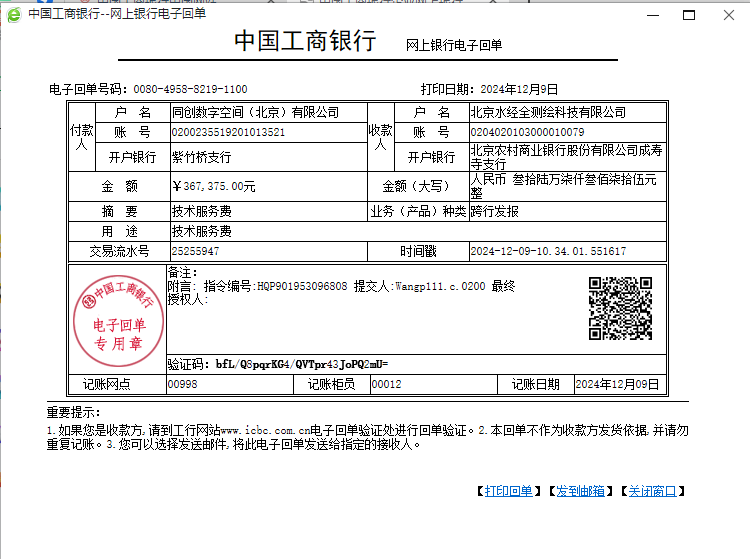Click the QR code on the receipt
Viewport: 750px width, 559px height.
point(620,308)
